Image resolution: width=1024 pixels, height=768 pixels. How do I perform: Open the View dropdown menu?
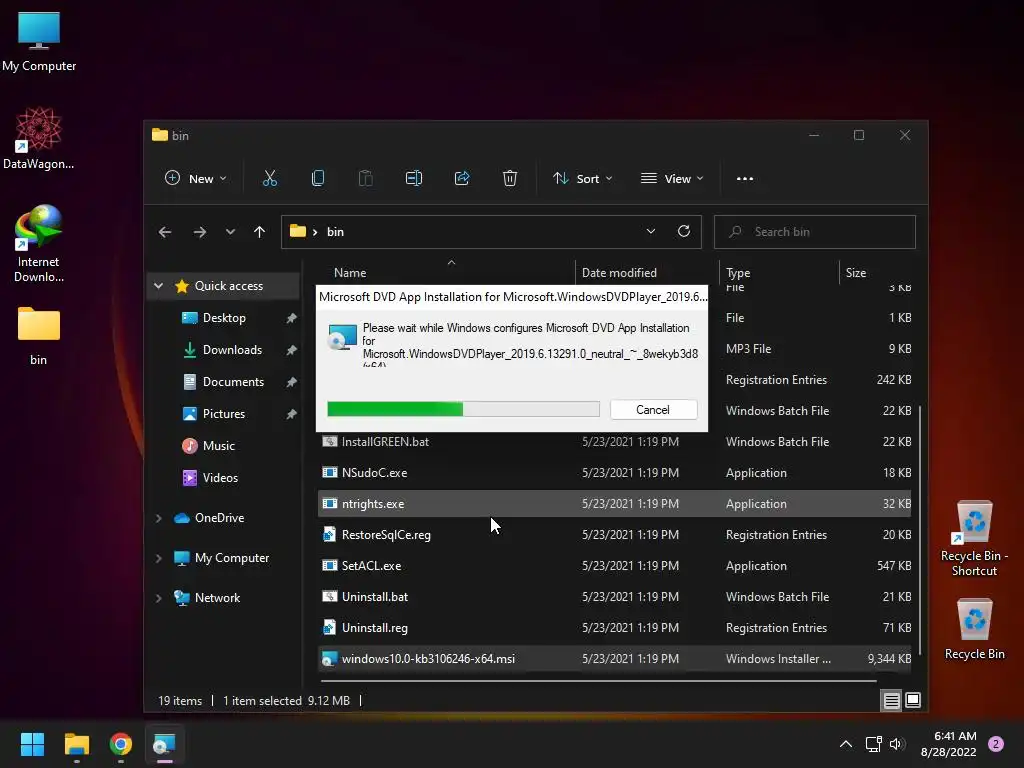click(x=672, y=178)
